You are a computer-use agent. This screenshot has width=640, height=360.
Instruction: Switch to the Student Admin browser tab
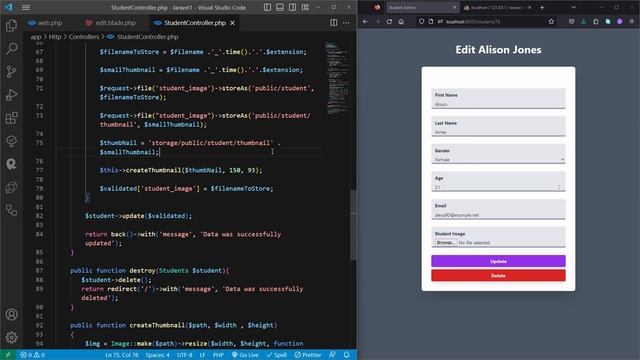(421, 7)
